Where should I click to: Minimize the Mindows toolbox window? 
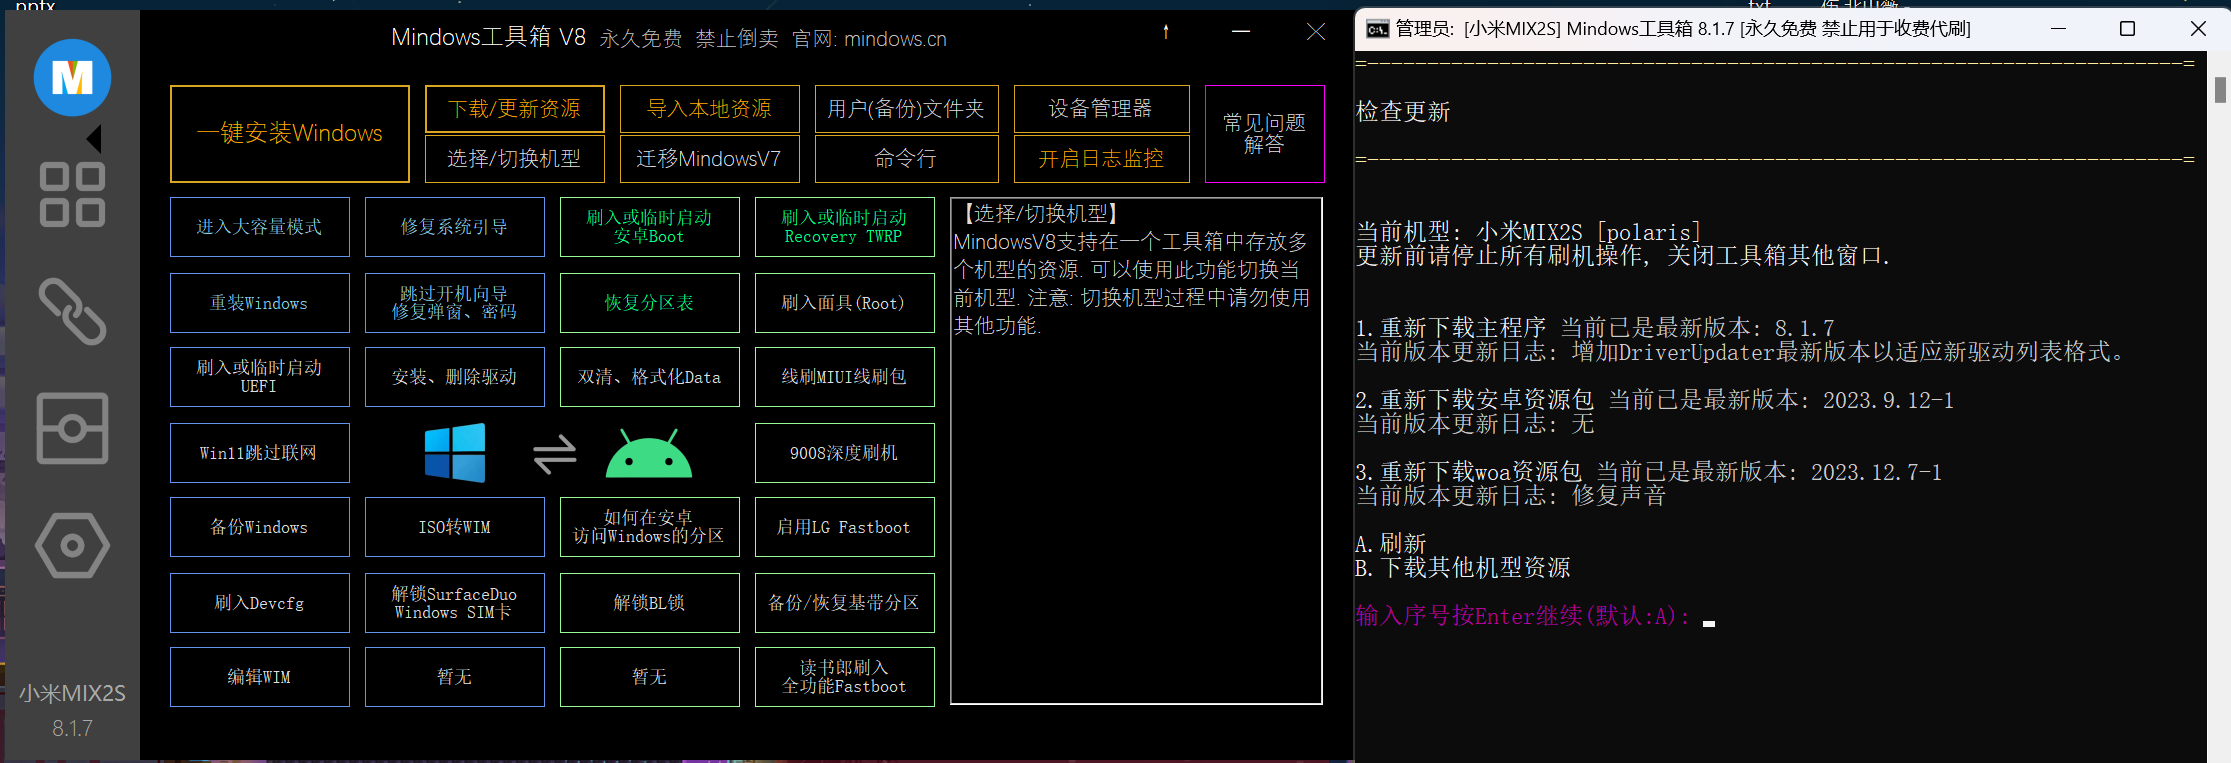coord(1241,32)
